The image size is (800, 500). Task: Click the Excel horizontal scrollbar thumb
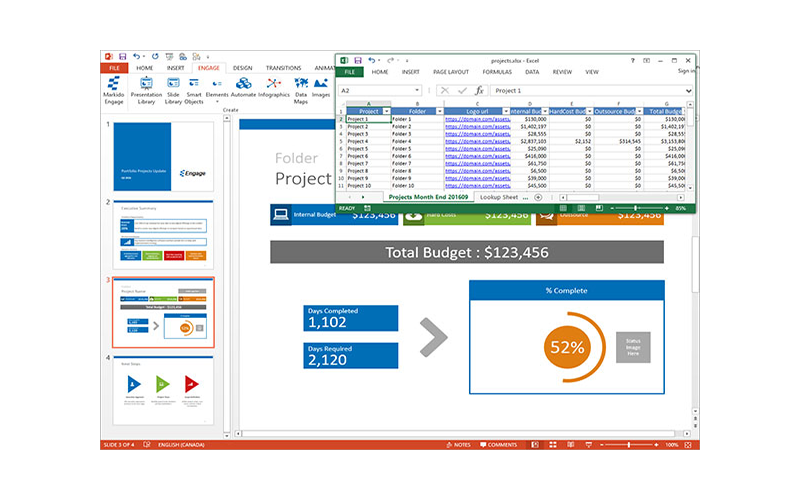click(x=583, y=197)
